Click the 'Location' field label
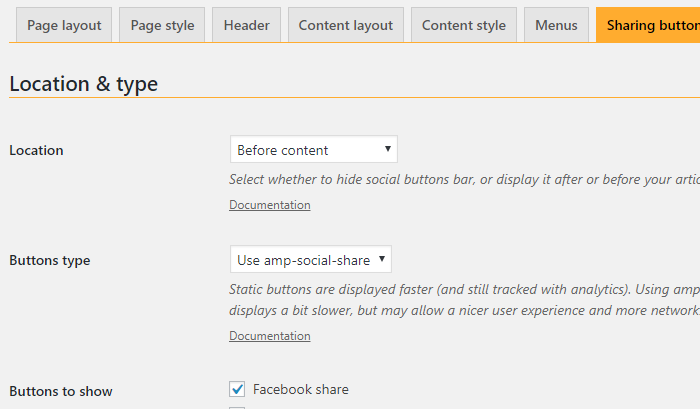The width and height of the screenshot is (700, 409). [36, 150]
